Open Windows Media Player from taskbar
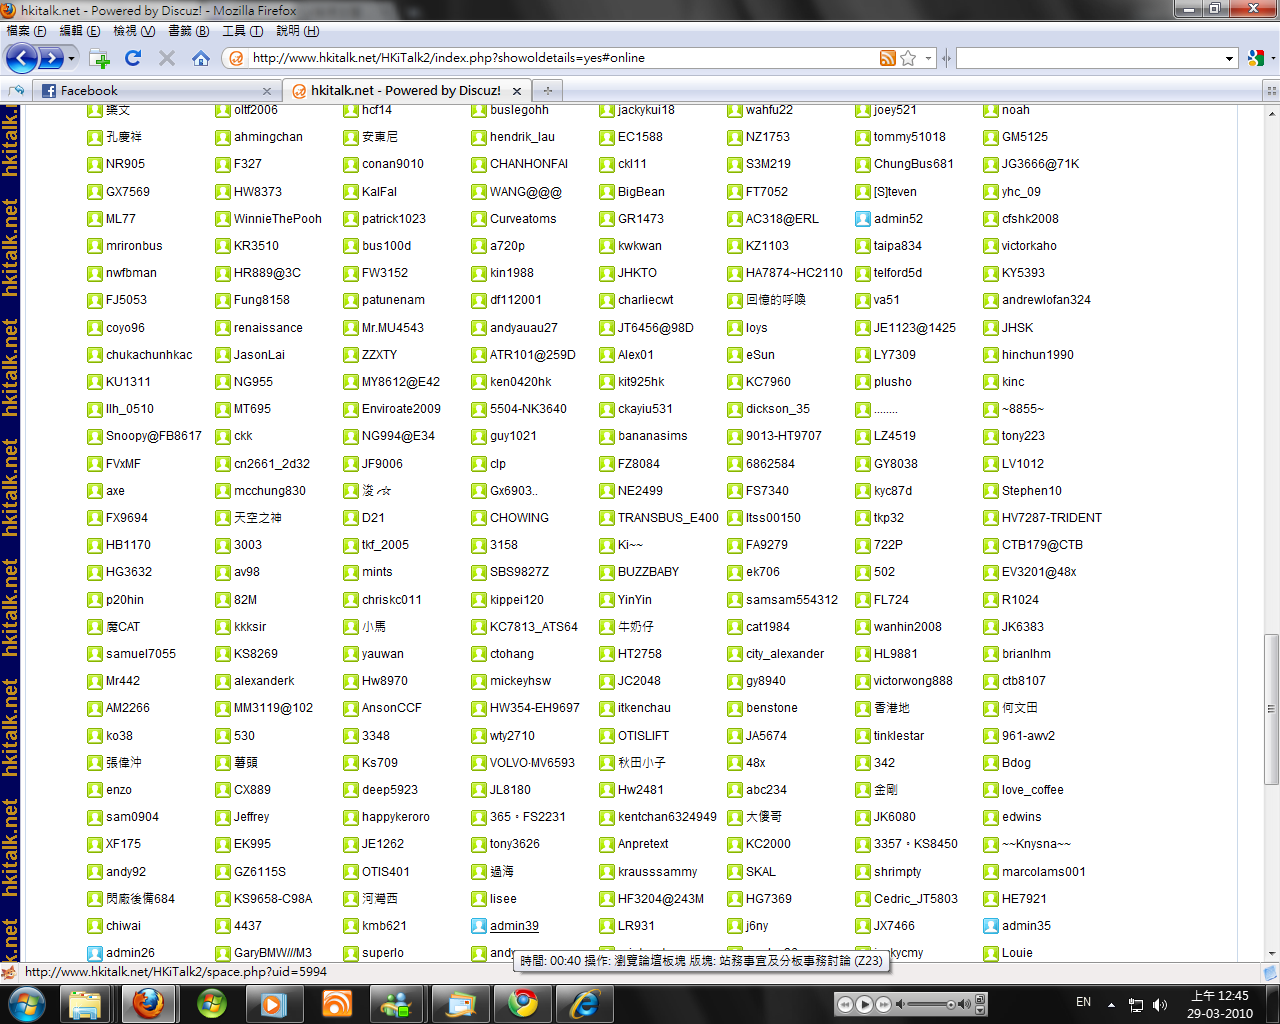 coord(274,1003)
